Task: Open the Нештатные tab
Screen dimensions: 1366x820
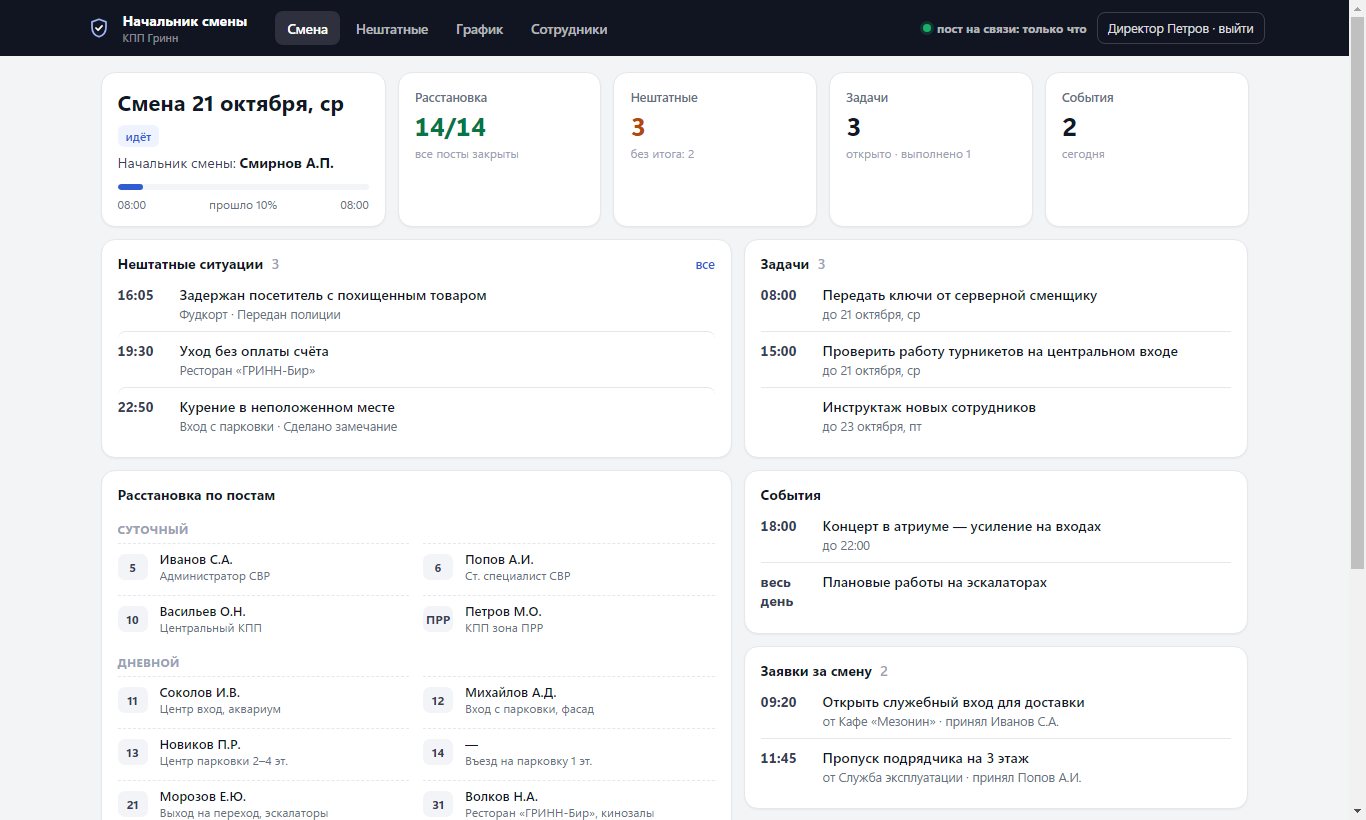Action: click(392, 29)
